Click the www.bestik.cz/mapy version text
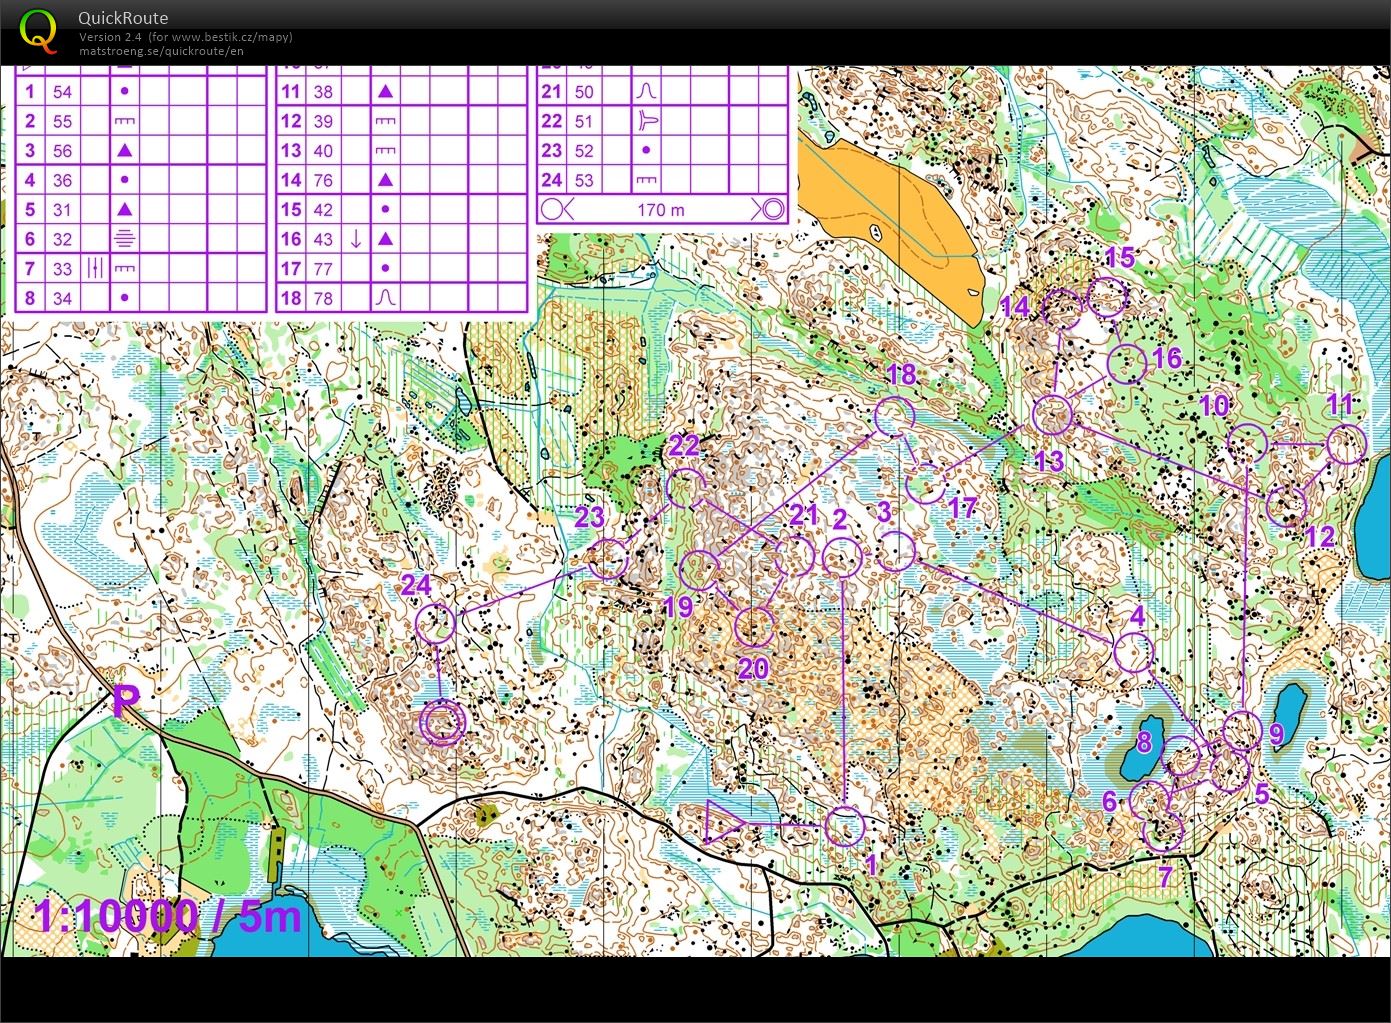This screenshot has height=1023, width=1391. click(185, 36)
